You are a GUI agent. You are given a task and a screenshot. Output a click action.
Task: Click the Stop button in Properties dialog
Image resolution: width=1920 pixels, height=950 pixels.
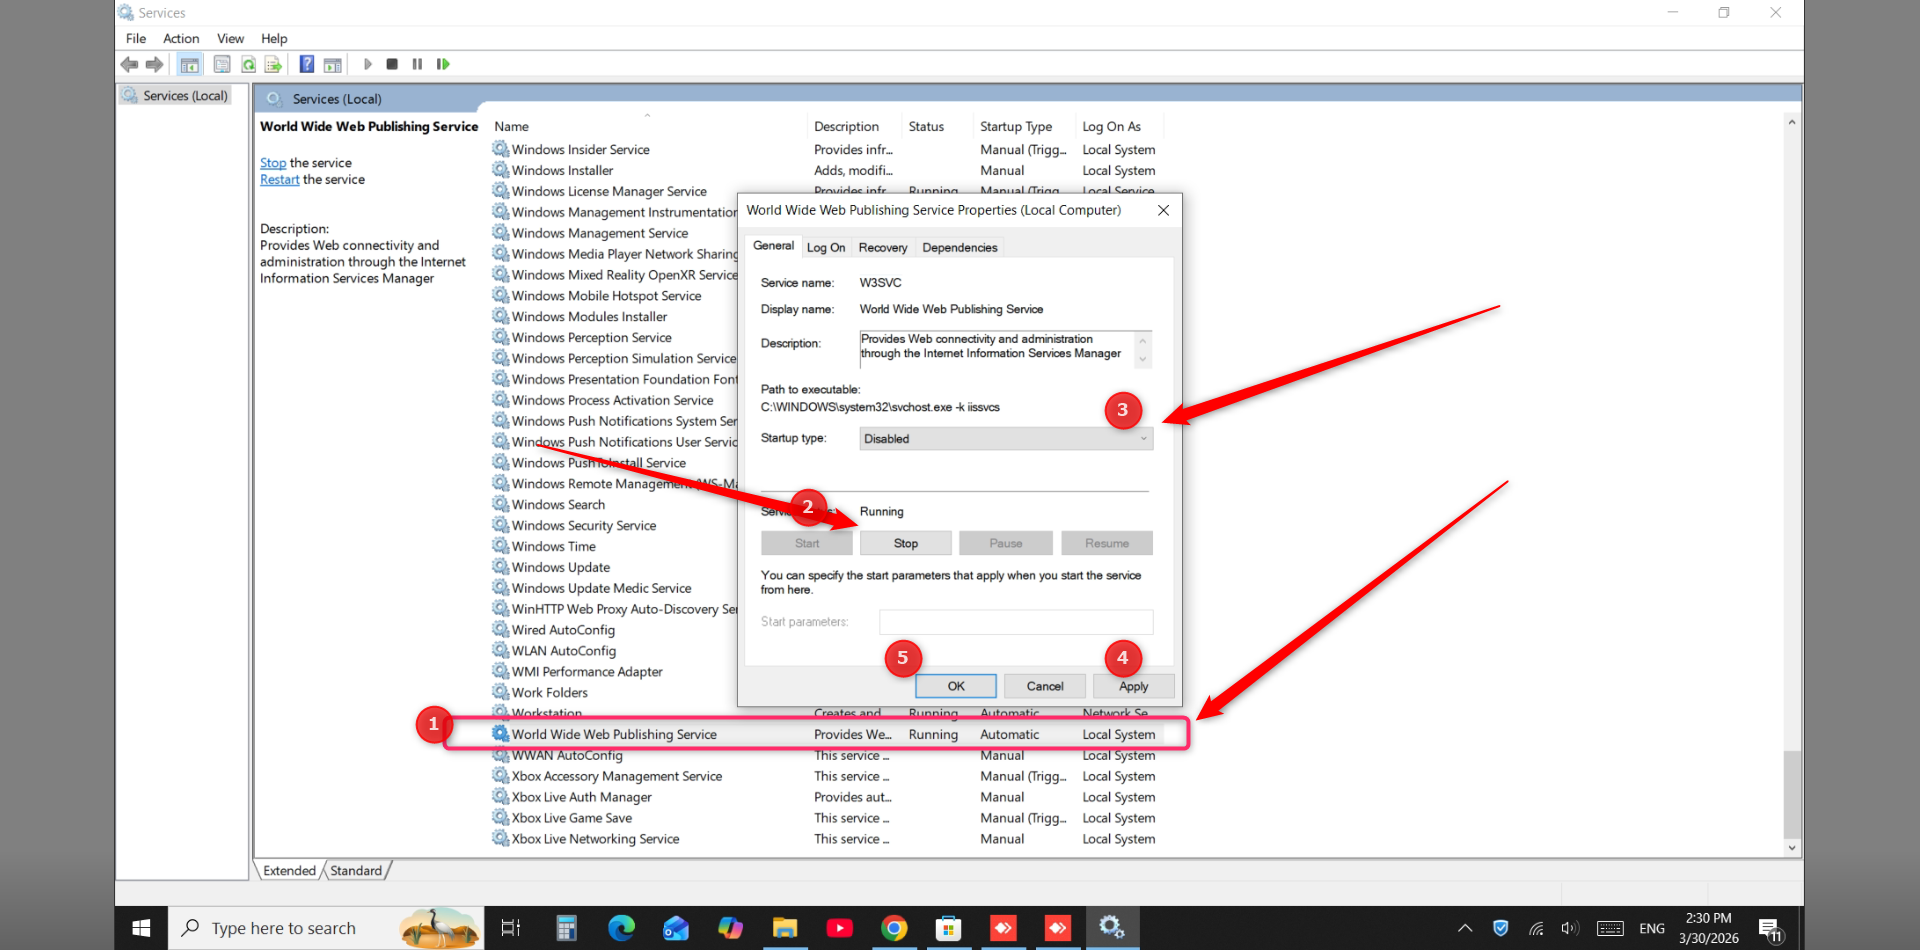[906, 543]
